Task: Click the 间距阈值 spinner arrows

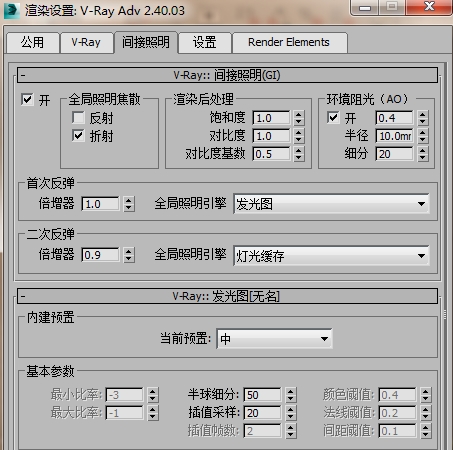Action: (x=425, y=431)
